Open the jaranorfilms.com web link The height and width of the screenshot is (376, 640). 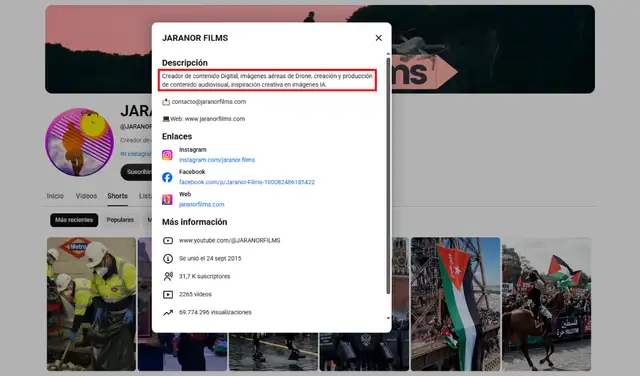pyautogui.click(x=201, y=205)
